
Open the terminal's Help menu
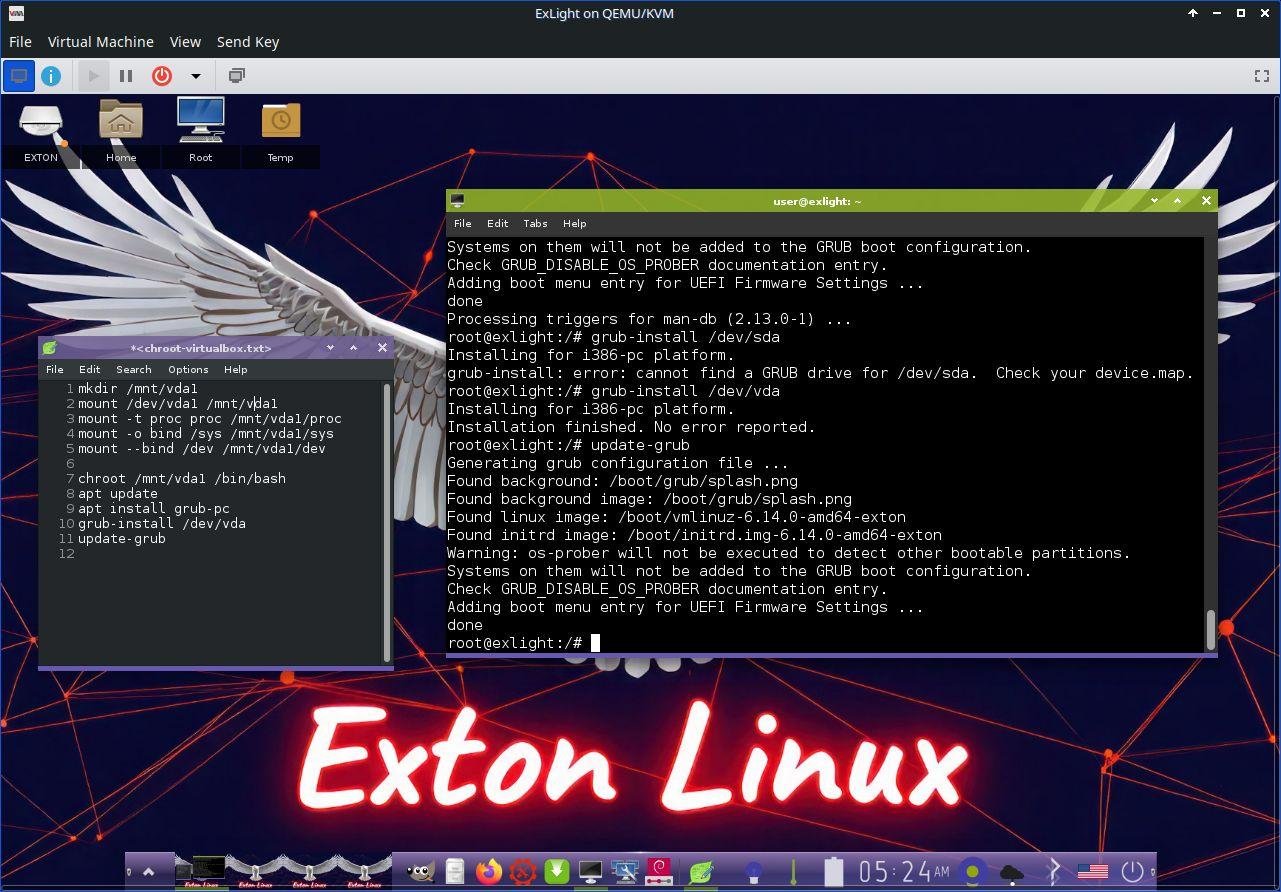point(574,224)
